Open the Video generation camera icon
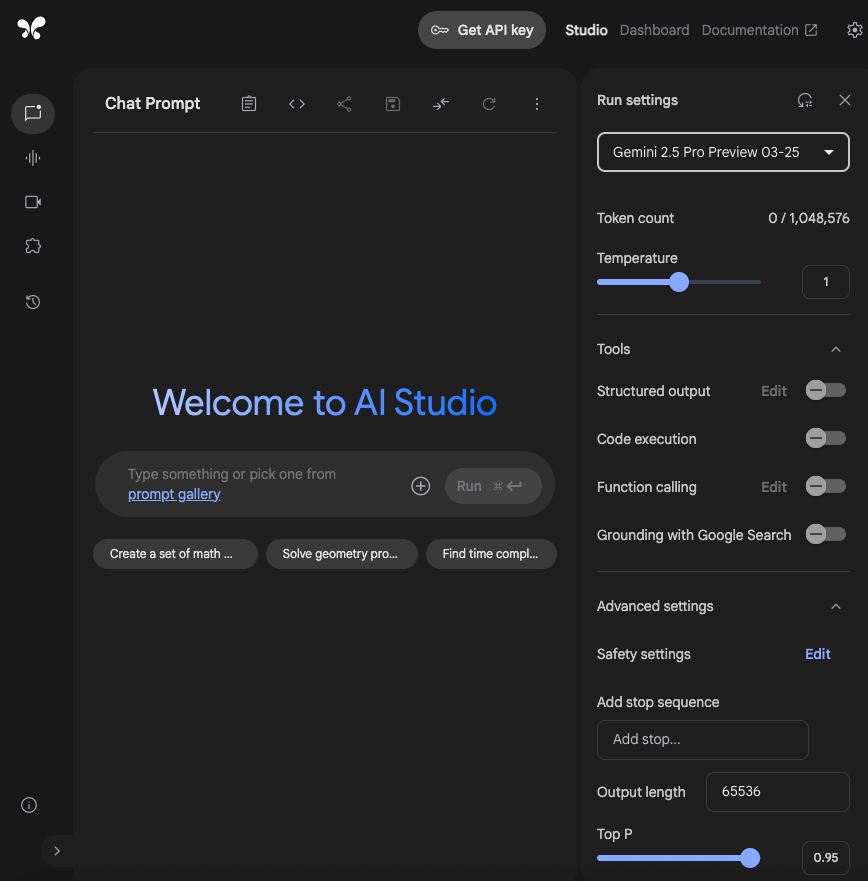Image resolution: width=868 pixels, height=881 pixels. pos(33,202)
